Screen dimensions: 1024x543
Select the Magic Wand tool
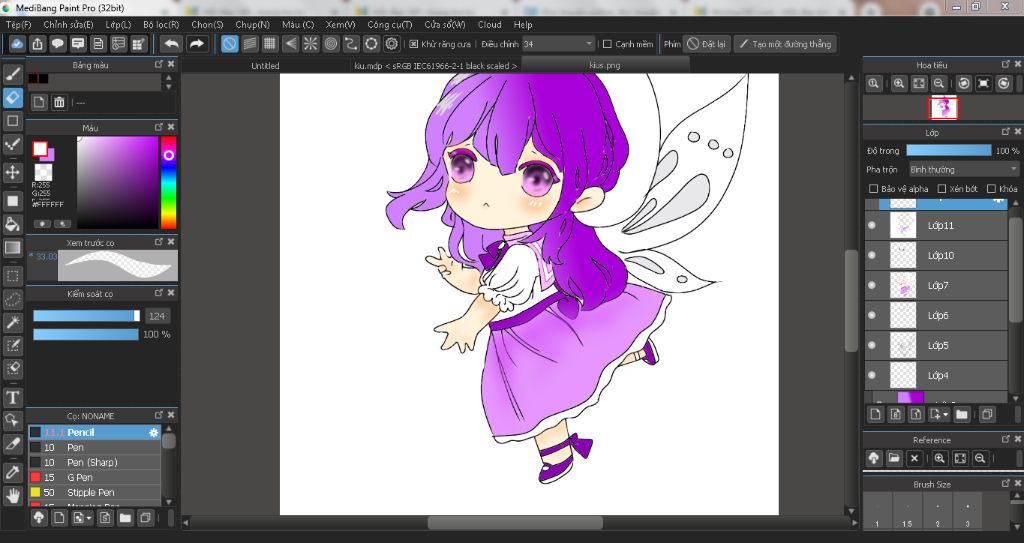click(x=12, y=322)
